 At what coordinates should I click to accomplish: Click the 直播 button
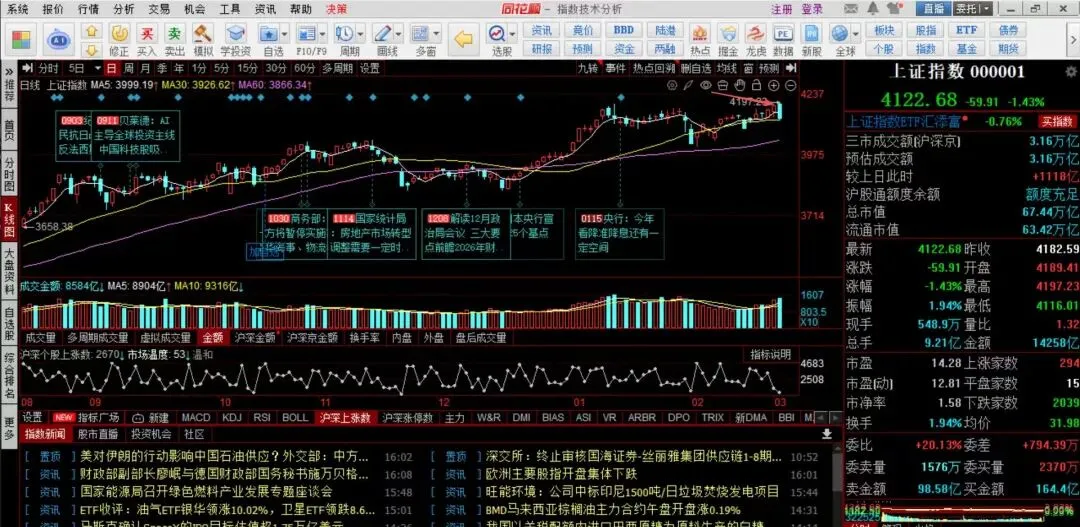pyautogui.click(x=933, y=9)
